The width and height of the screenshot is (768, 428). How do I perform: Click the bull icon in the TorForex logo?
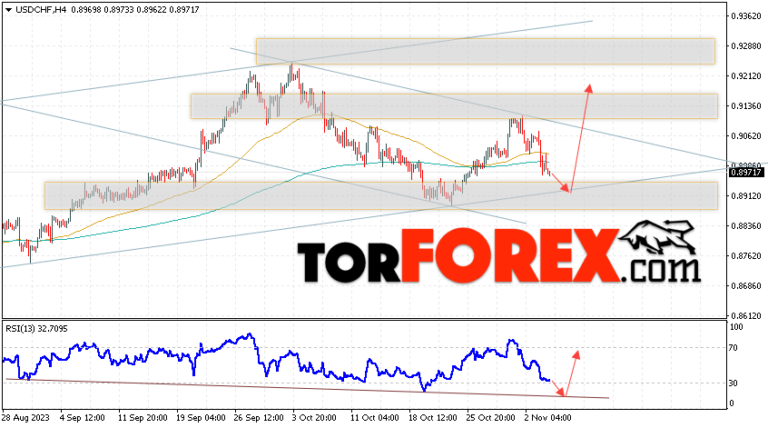pos(655,240)
